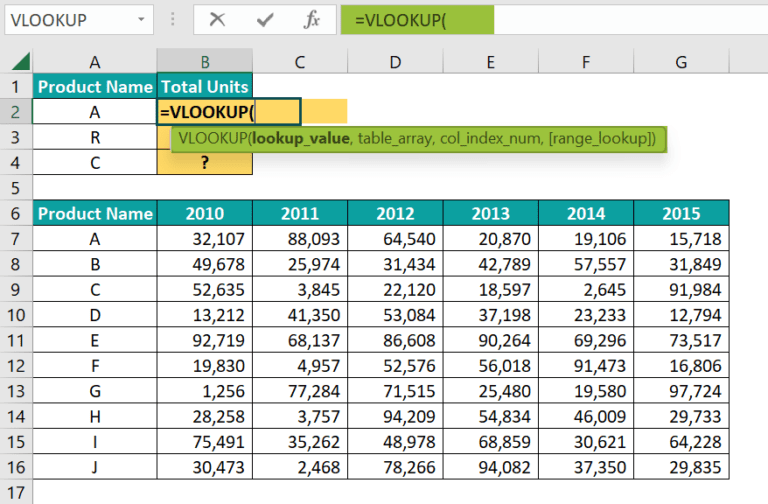
Task: Click the Total Units header cell
Action: click(x=205, y=87)
